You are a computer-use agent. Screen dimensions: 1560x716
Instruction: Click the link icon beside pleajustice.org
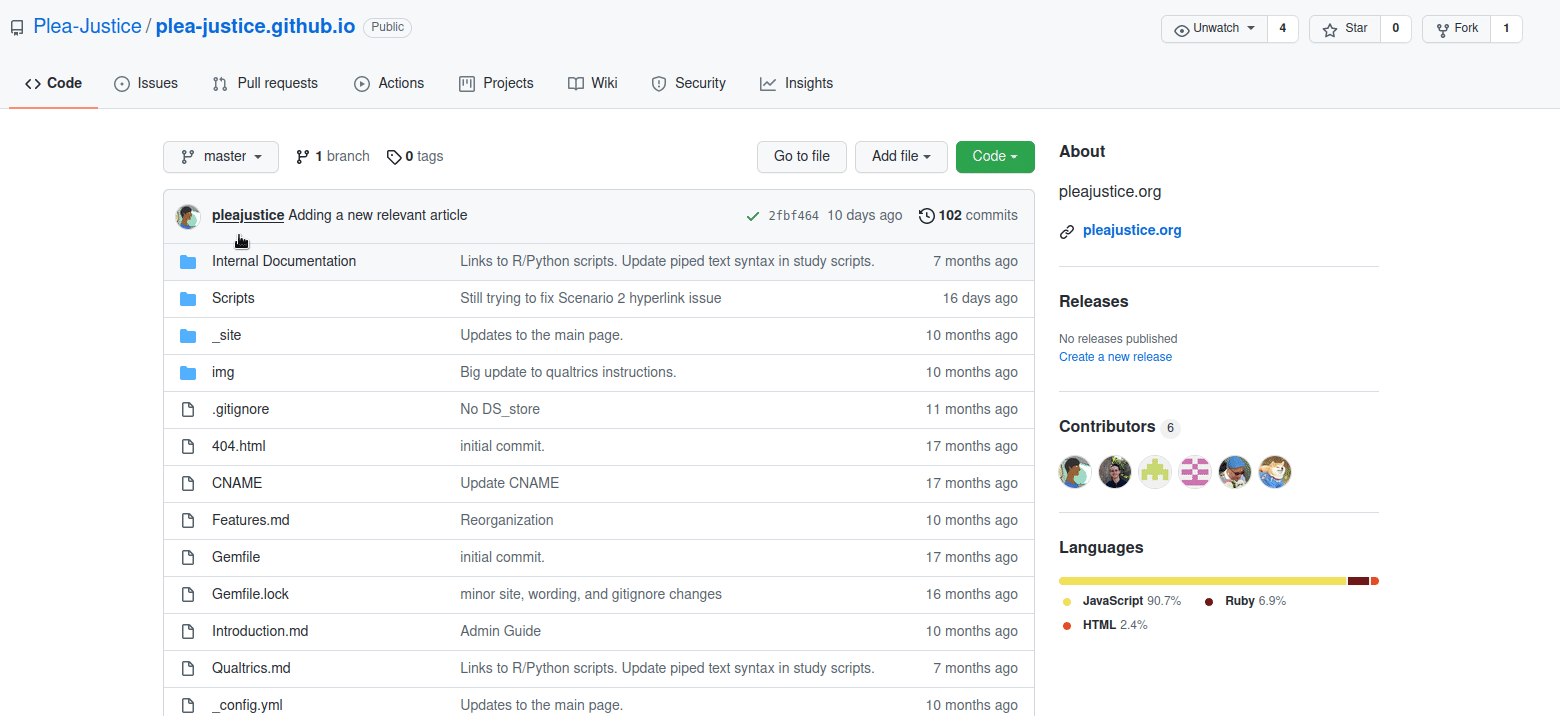(x=1067, y=232)
